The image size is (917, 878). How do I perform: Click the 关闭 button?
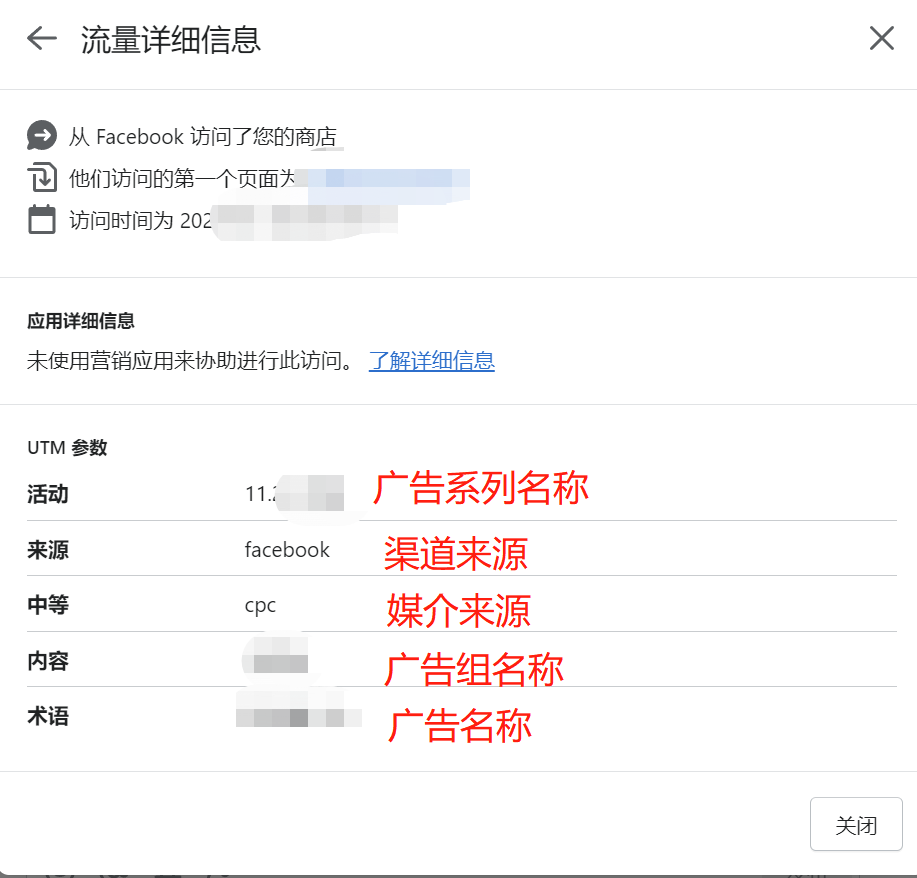pos(856,824)
